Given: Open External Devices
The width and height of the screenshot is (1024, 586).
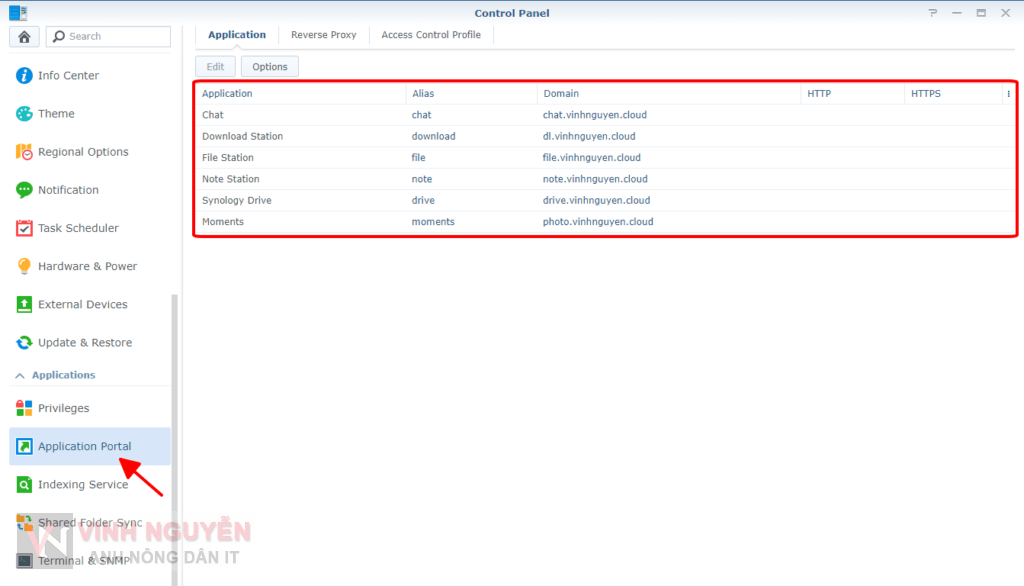Looking at the screenshot, I should (x=82, y=304).
